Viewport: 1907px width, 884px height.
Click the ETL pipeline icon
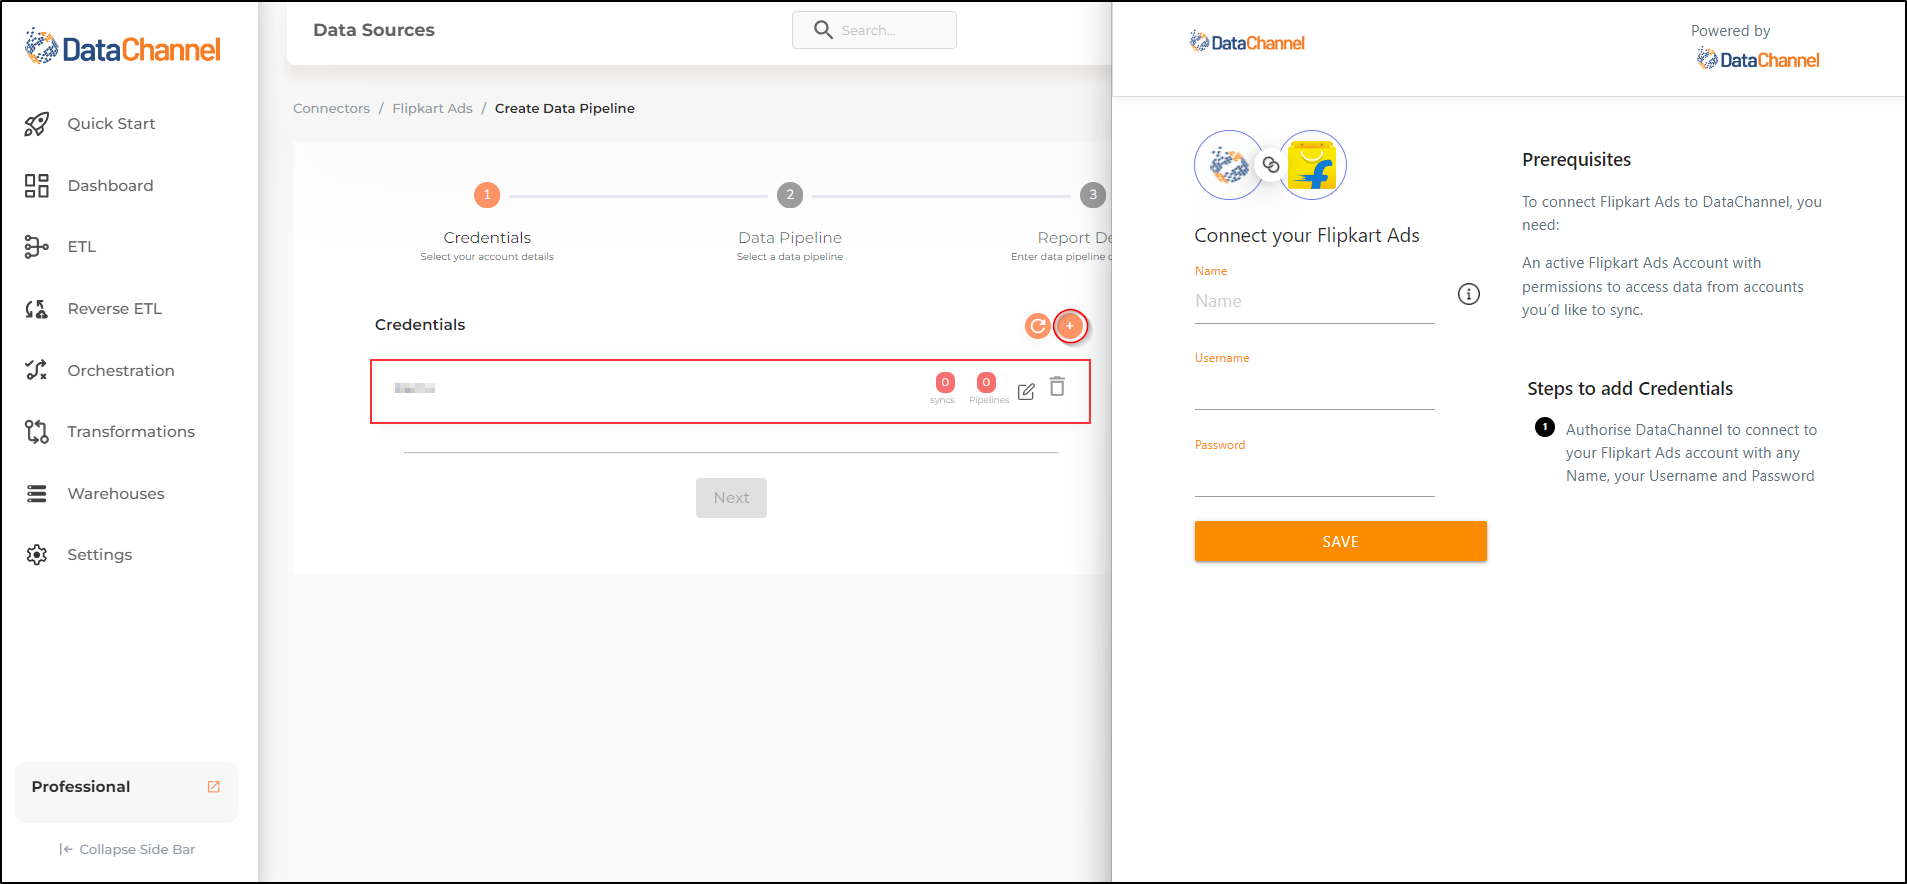click(x=37, y=247)
